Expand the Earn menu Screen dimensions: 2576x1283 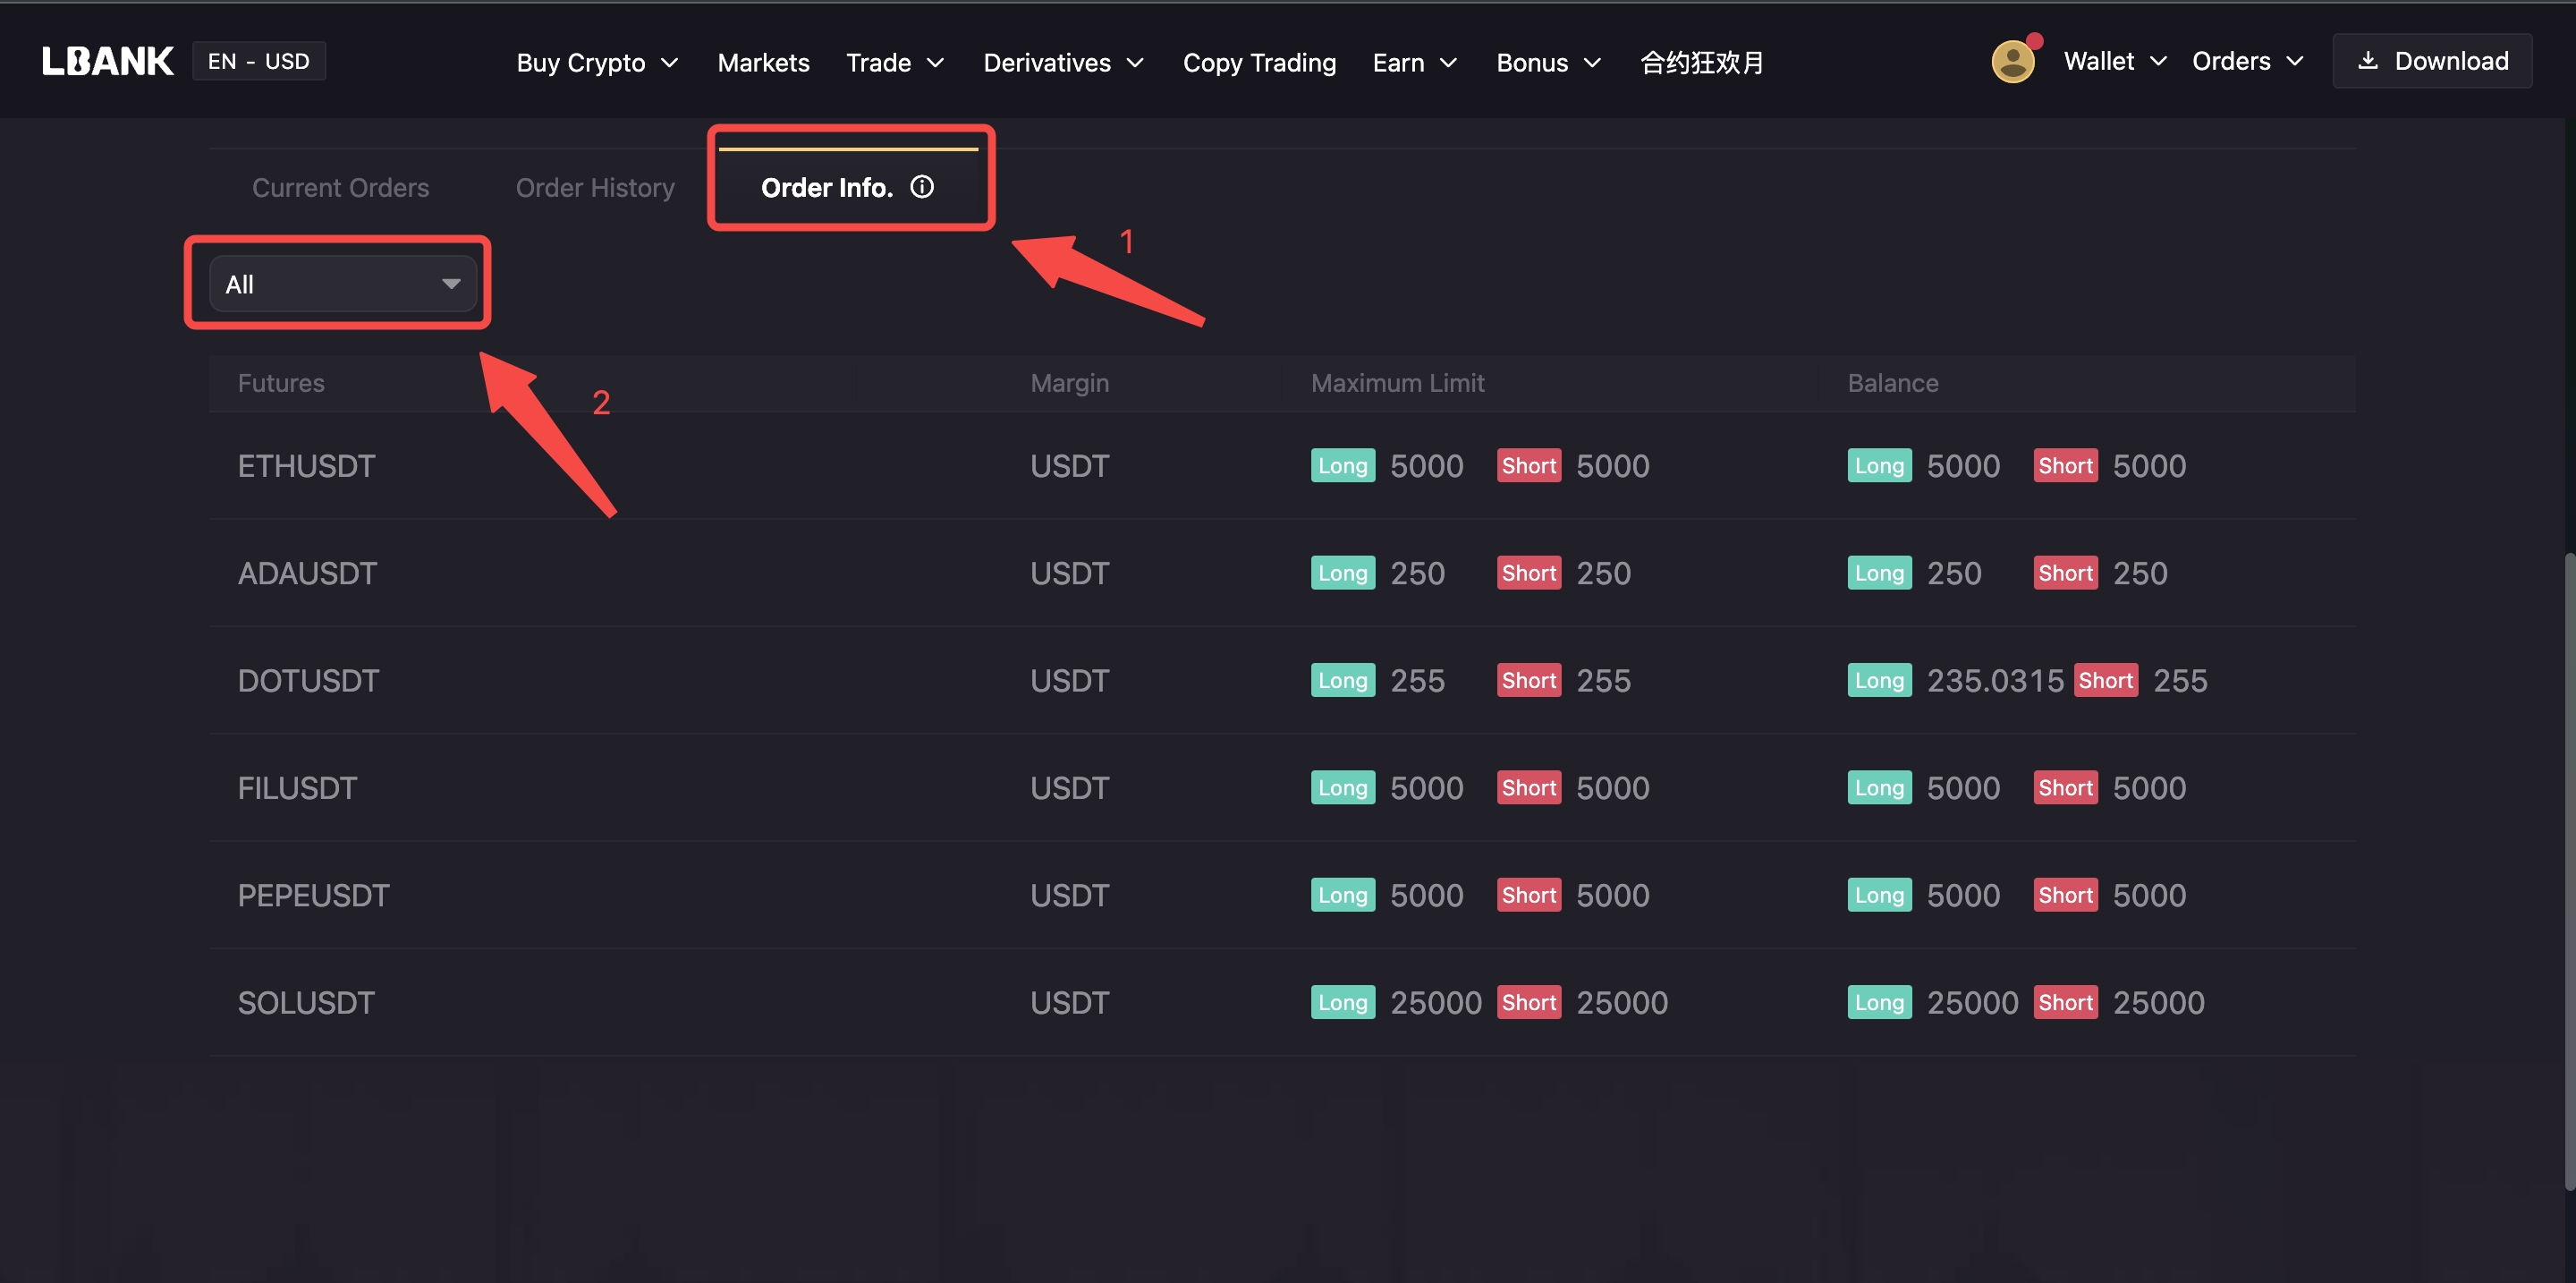[1415, 62]
